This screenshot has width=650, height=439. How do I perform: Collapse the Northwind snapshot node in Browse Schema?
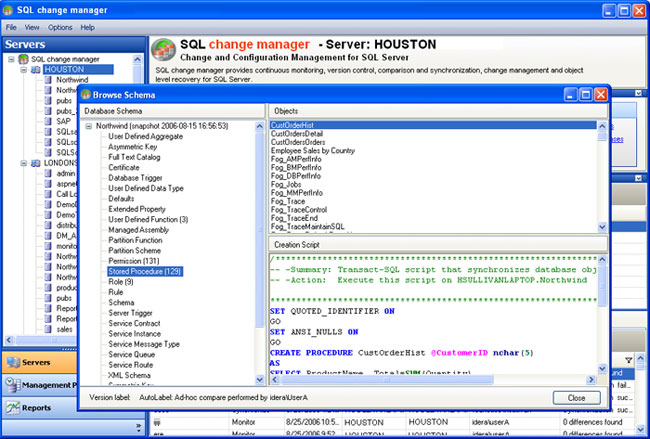pos(89,126)
